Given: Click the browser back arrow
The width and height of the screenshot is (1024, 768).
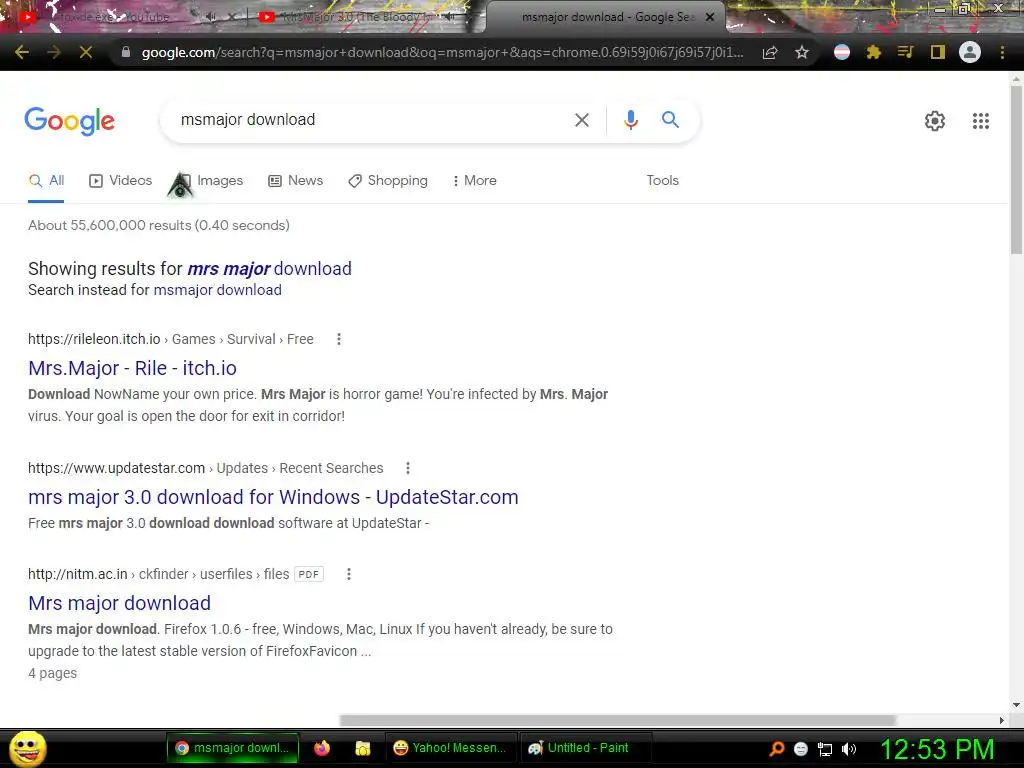Looking at the screenshot, I should click(x=22, y=52).
